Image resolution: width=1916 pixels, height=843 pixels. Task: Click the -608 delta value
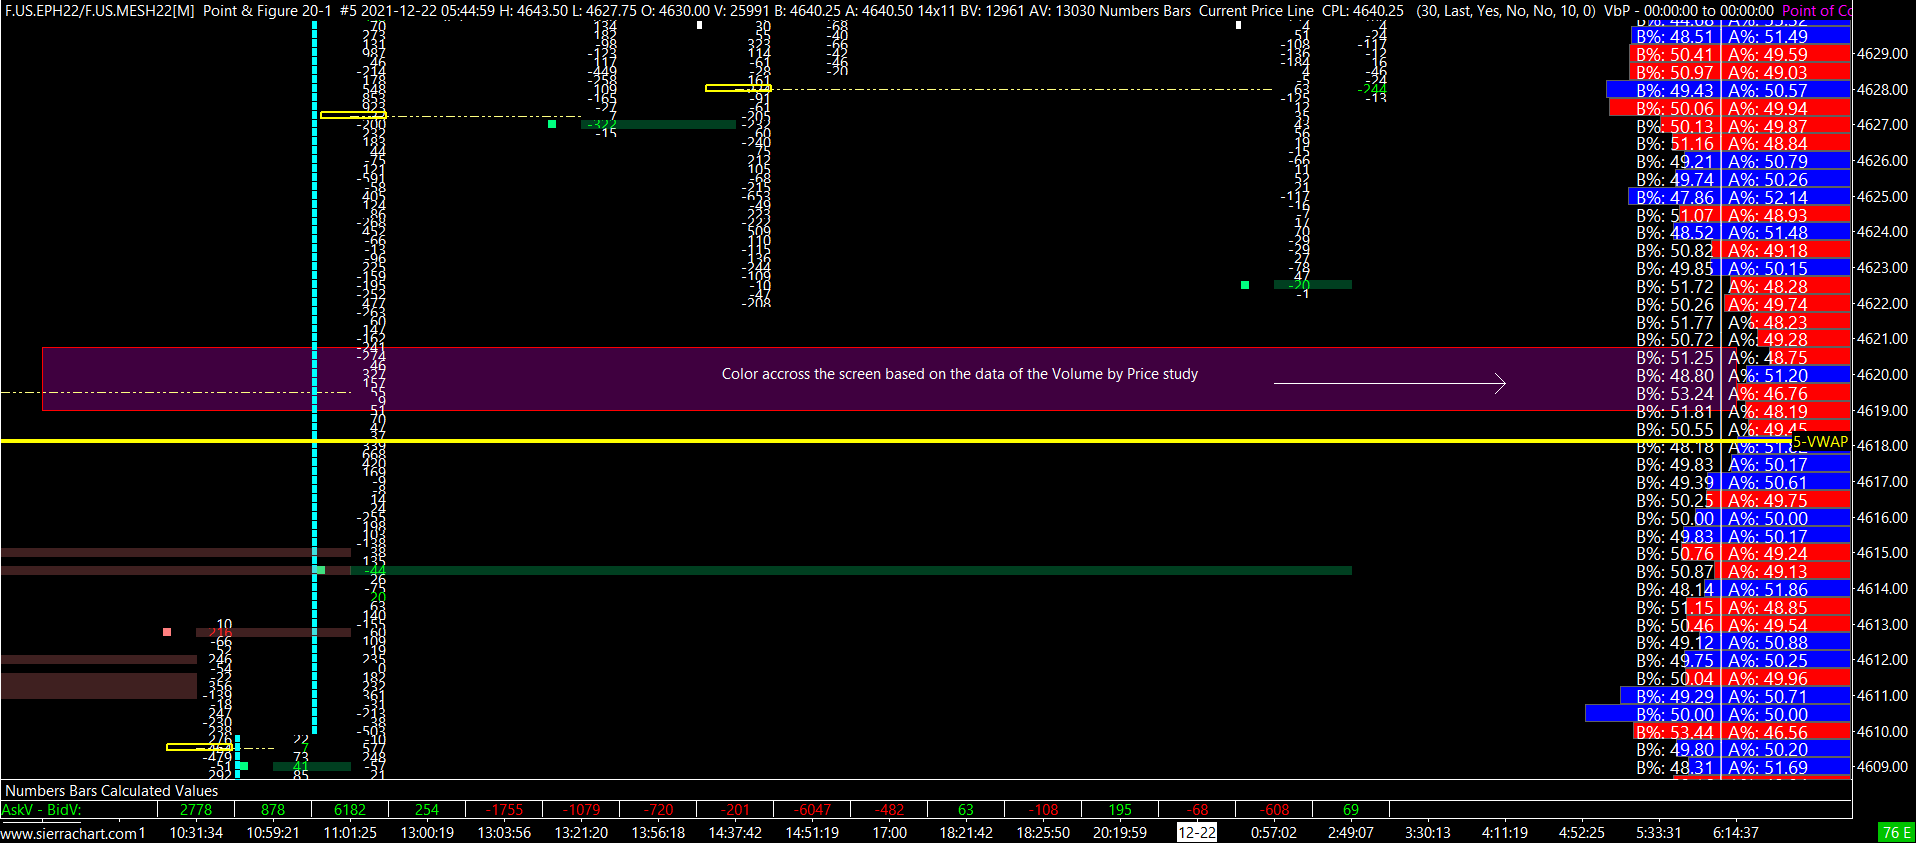tap(1274, 810)
